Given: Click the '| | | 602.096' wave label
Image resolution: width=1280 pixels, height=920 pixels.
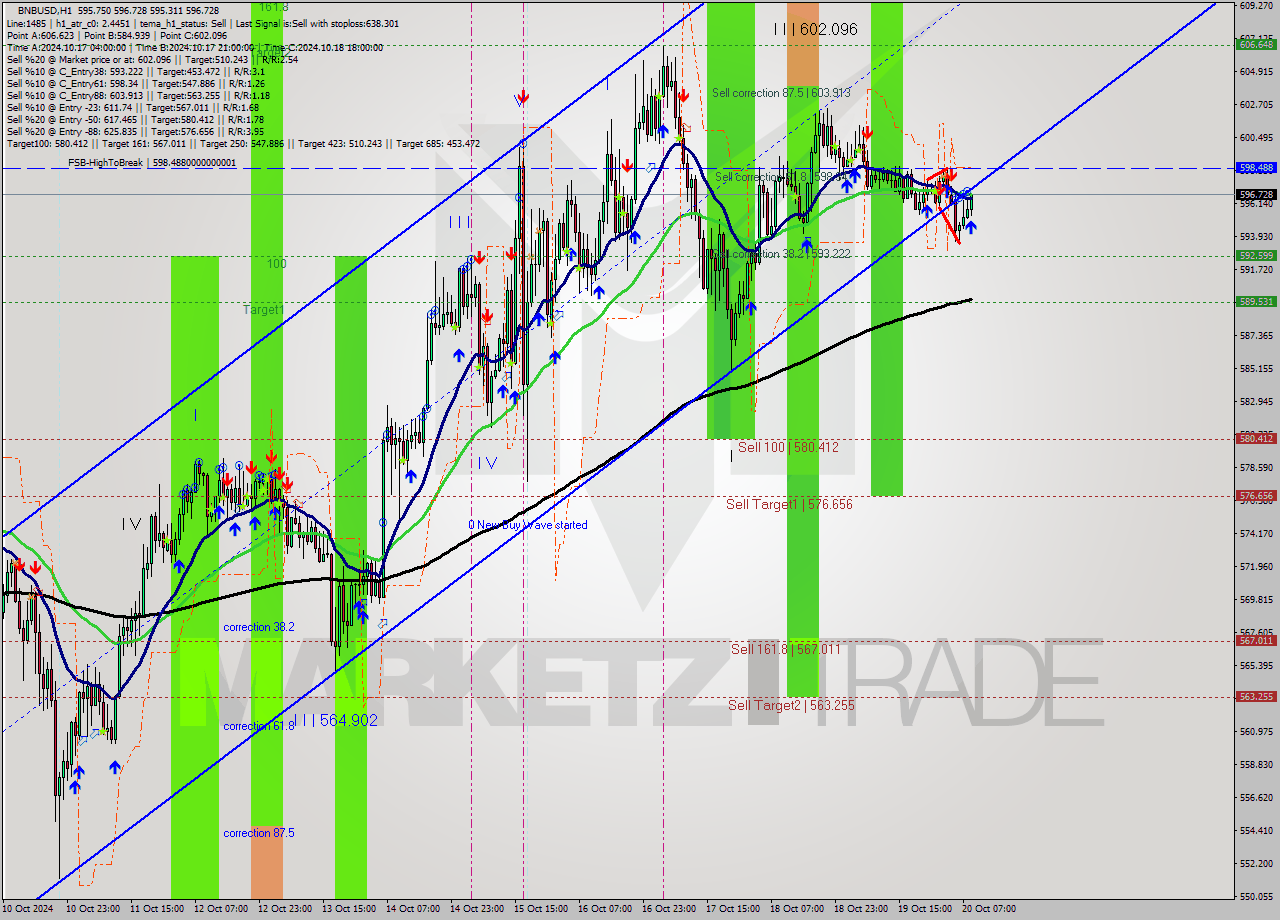Looking at the screenshot, I should pyautogui.click(x=815, y=29).
